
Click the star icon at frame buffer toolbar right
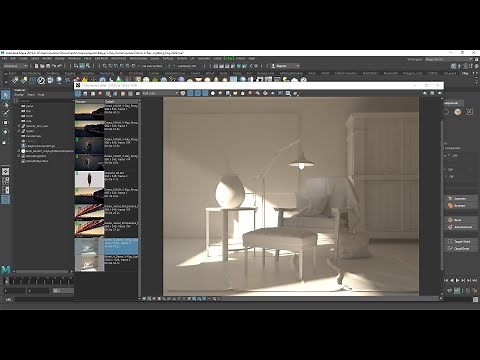click(424, 93)
